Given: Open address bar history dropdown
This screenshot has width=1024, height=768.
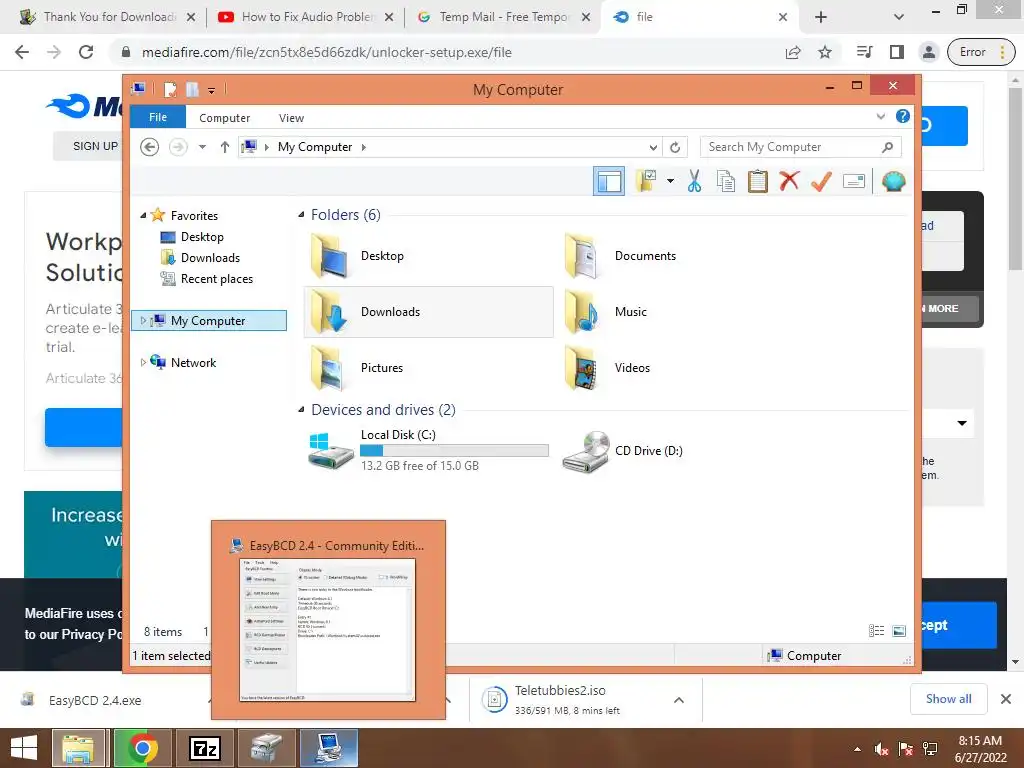Looking at the screenshot, I should [652, 148].
